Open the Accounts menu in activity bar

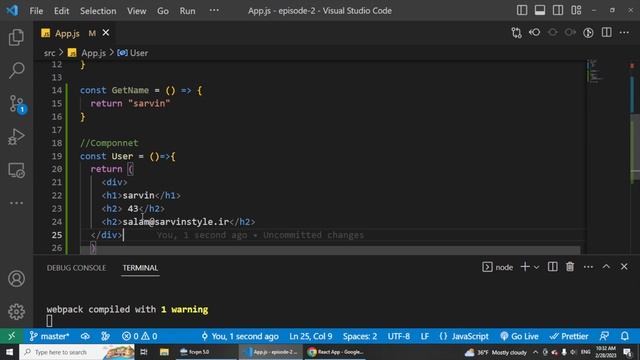tap(16, 279)
